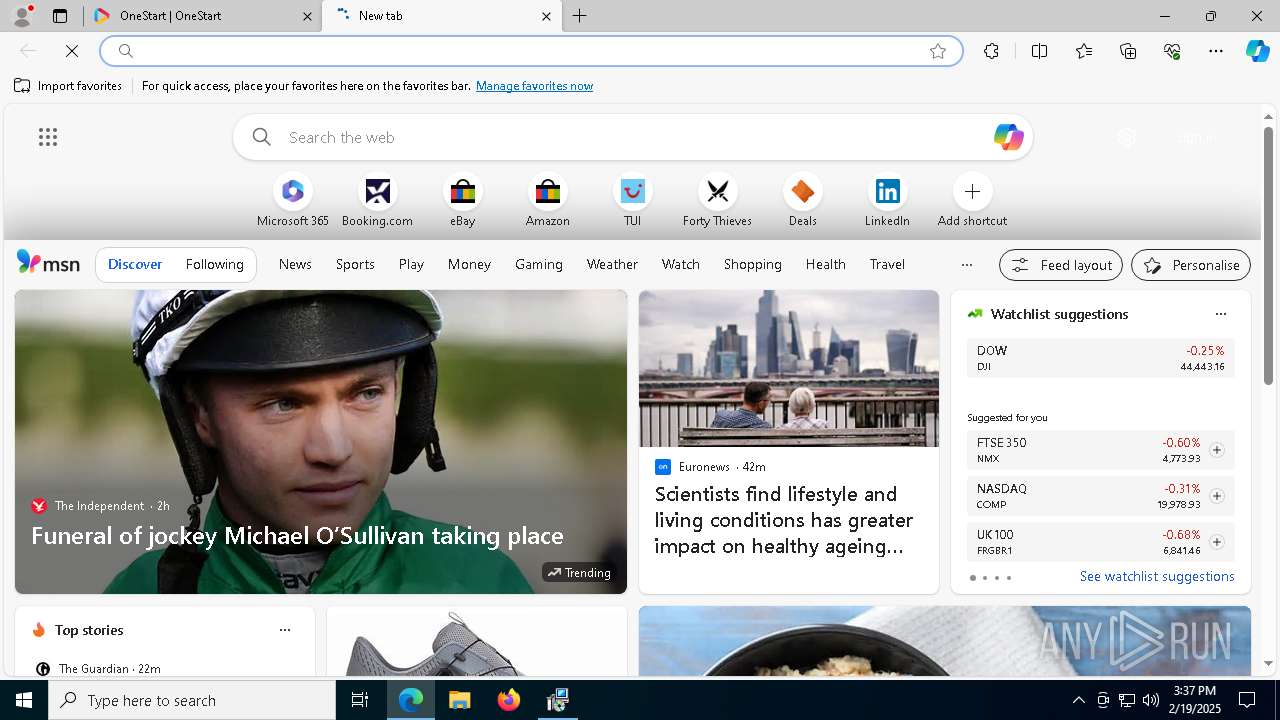Open the app launcher grid
This screenshot has width=1280, height=720.
click(48, 137)
